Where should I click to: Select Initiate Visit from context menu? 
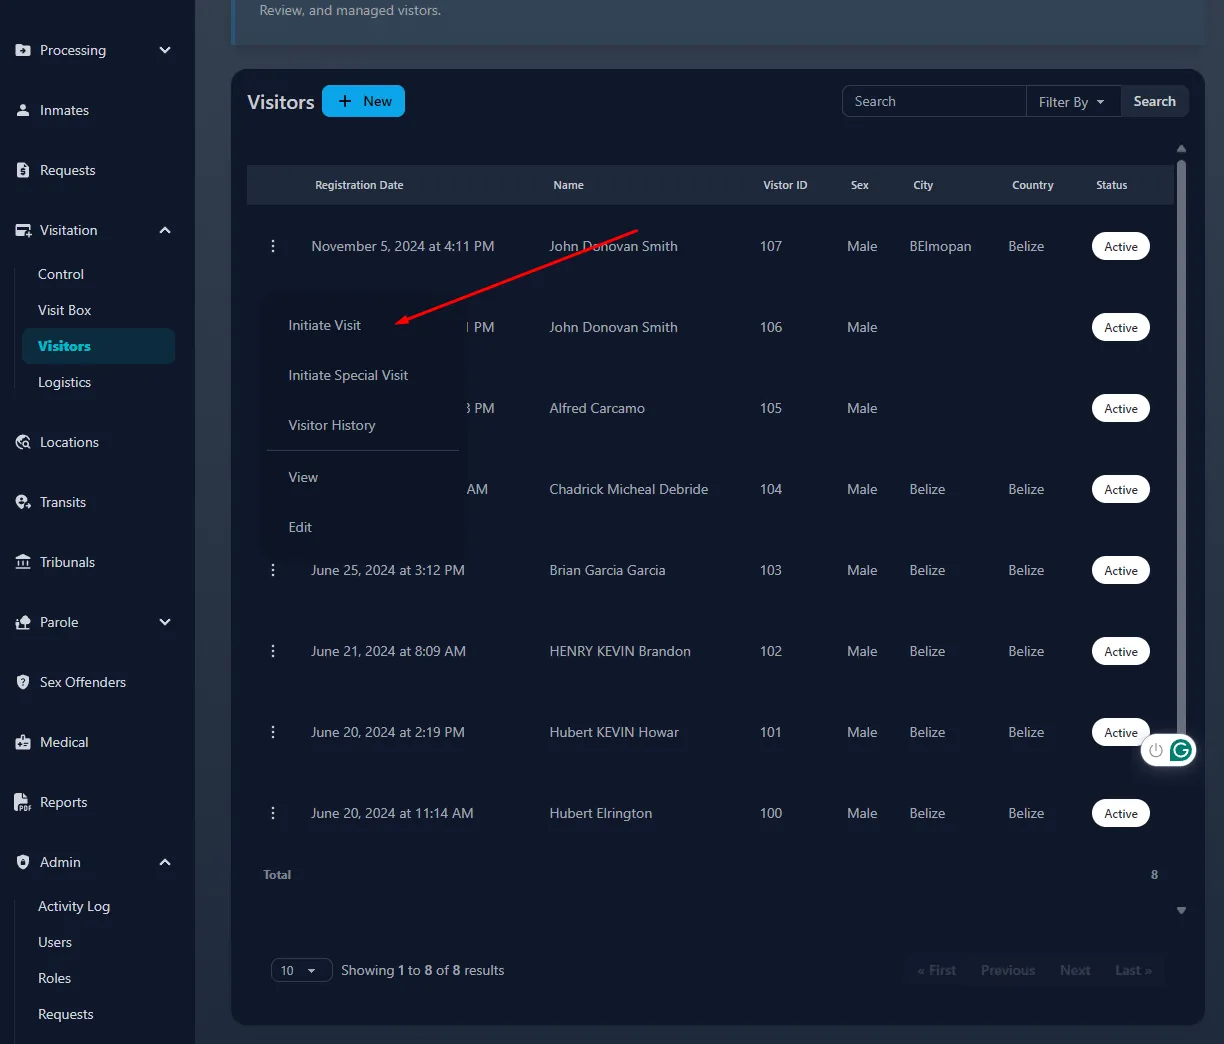pyautogui.click(x=325, y=326)
